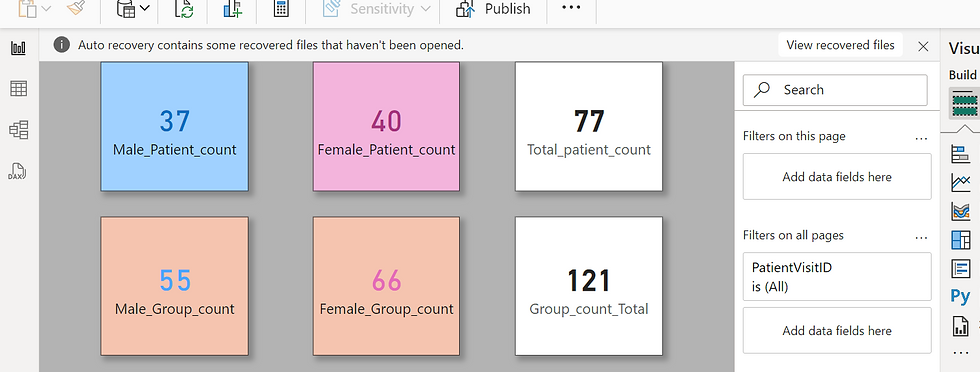Click Add data fields here under page filters
This screenshot has height=372, width=980.
pos(837,177)
